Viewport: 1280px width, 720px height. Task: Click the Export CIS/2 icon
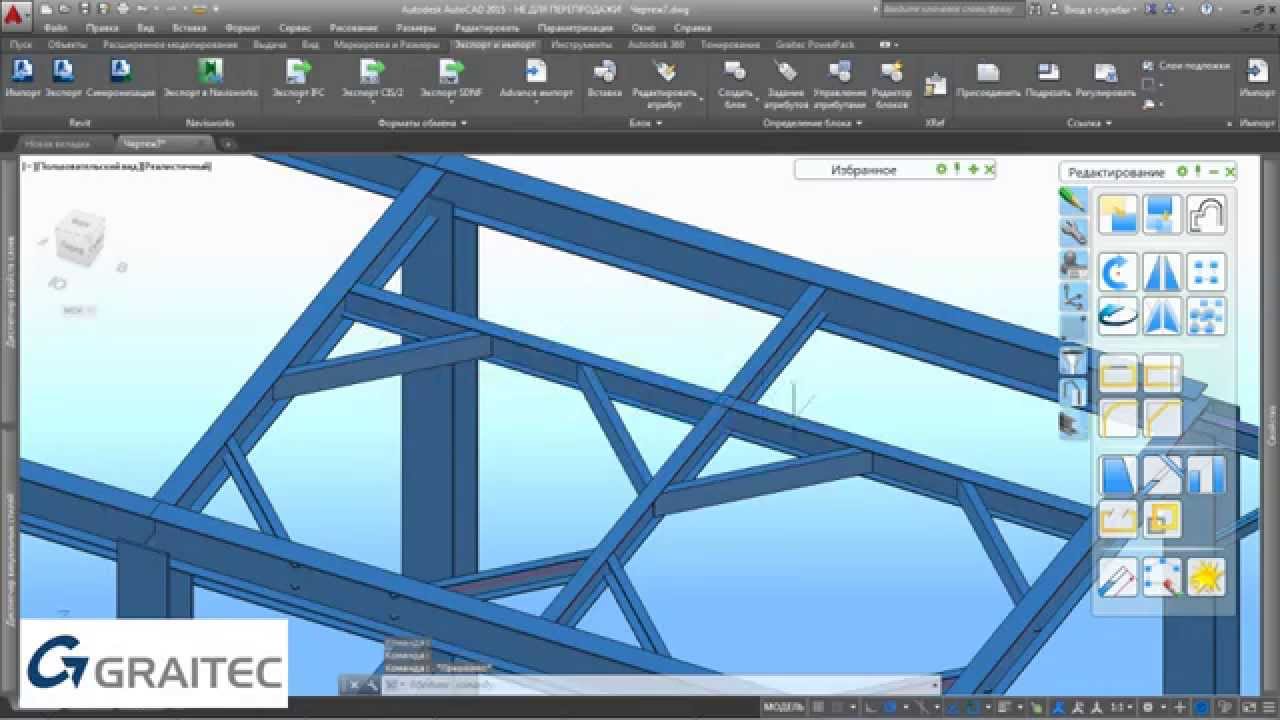point(372,71)
